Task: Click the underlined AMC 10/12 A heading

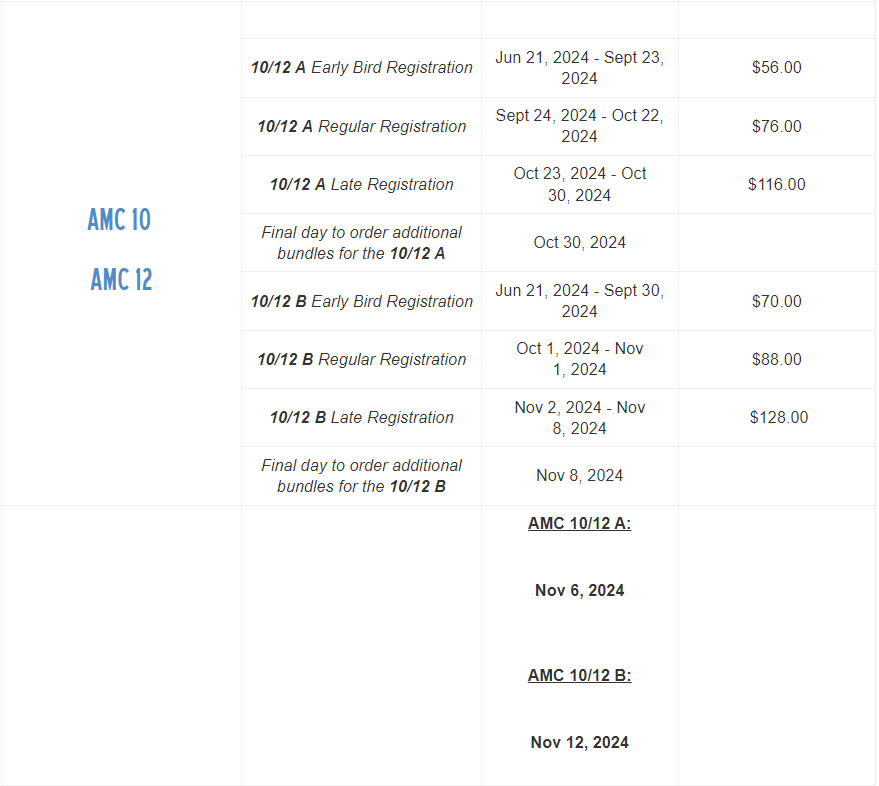Action: tap(579, 524)
